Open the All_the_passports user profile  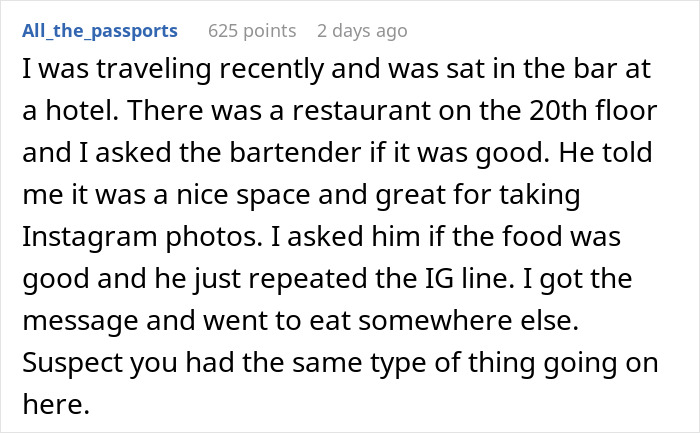[100, 31]
